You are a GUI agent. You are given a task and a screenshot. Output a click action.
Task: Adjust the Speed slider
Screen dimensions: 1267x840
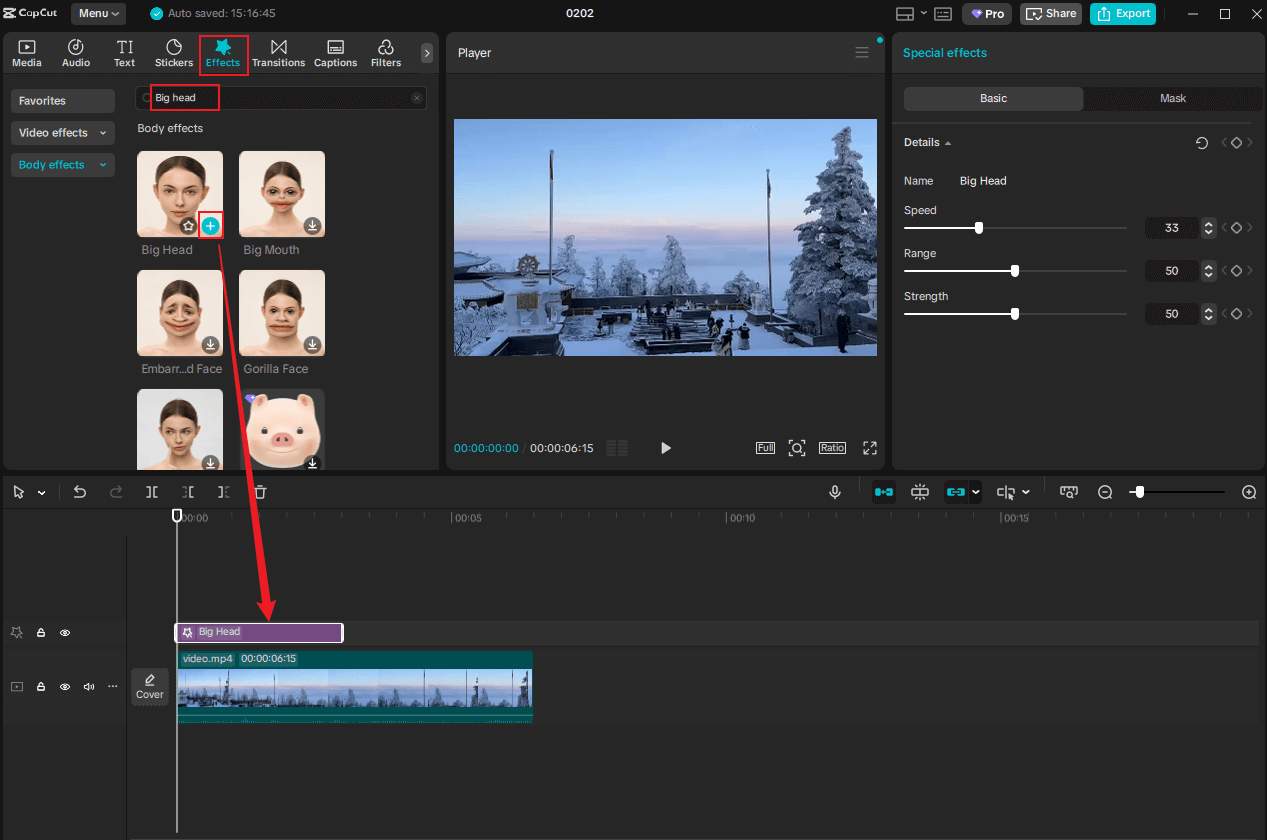[x=978, y=227]
